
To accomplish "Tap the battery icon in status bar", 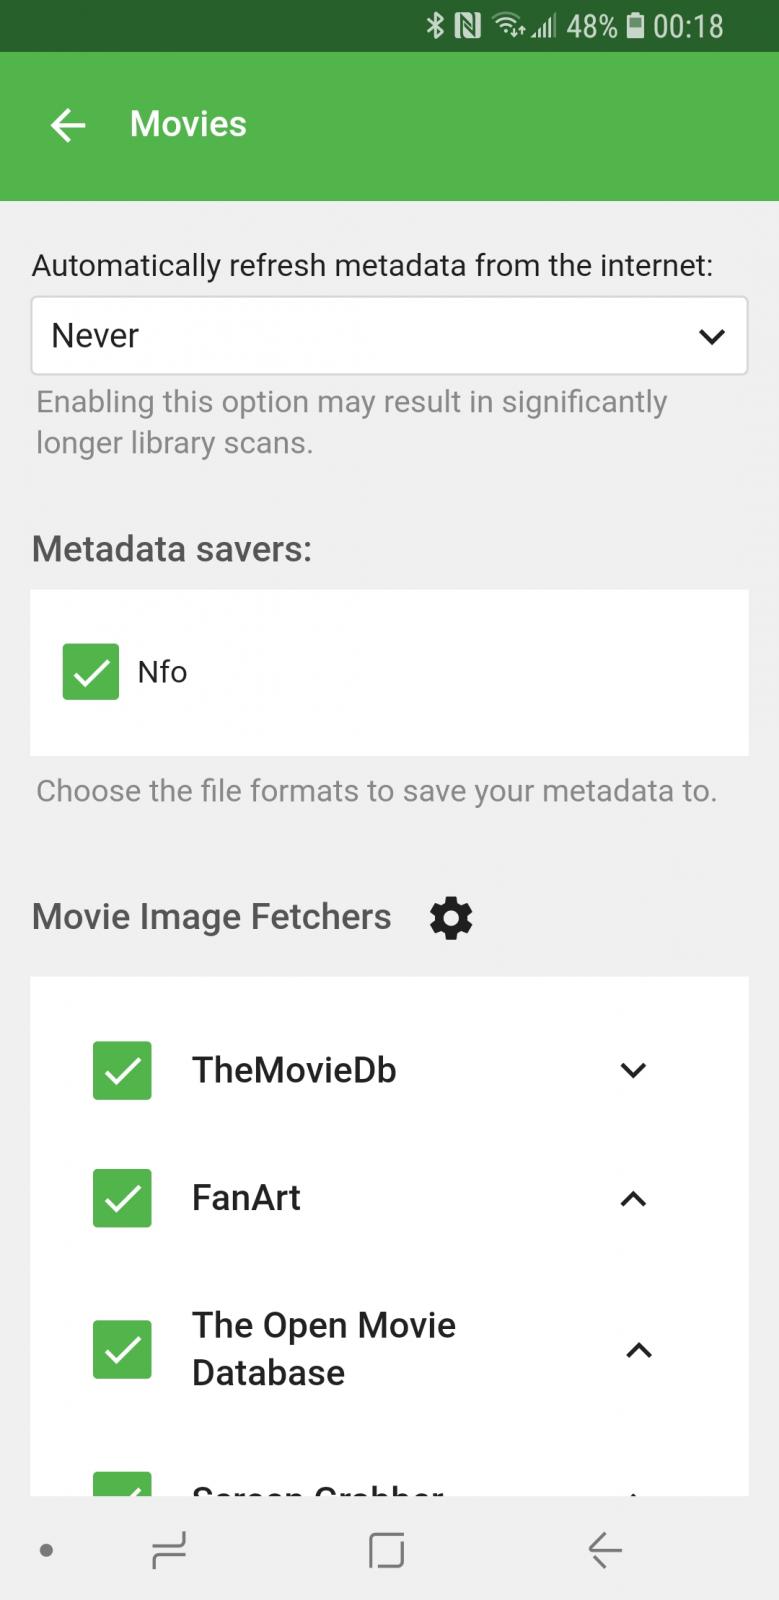I will coord(636,25).
